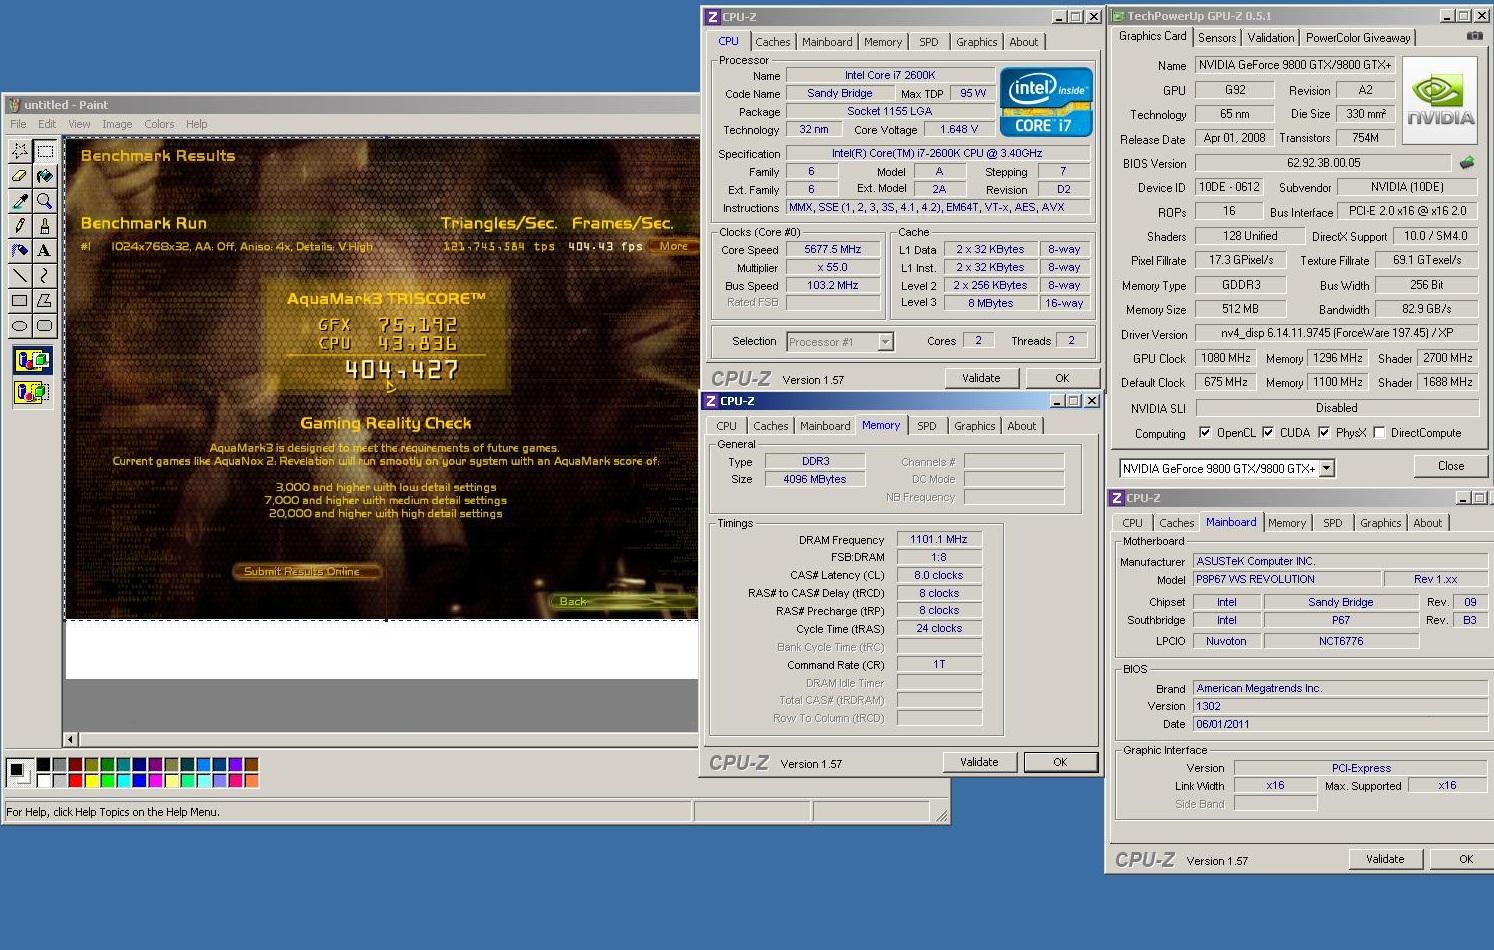Pick the bright blue swatch in the bottom row

point(139,780)
